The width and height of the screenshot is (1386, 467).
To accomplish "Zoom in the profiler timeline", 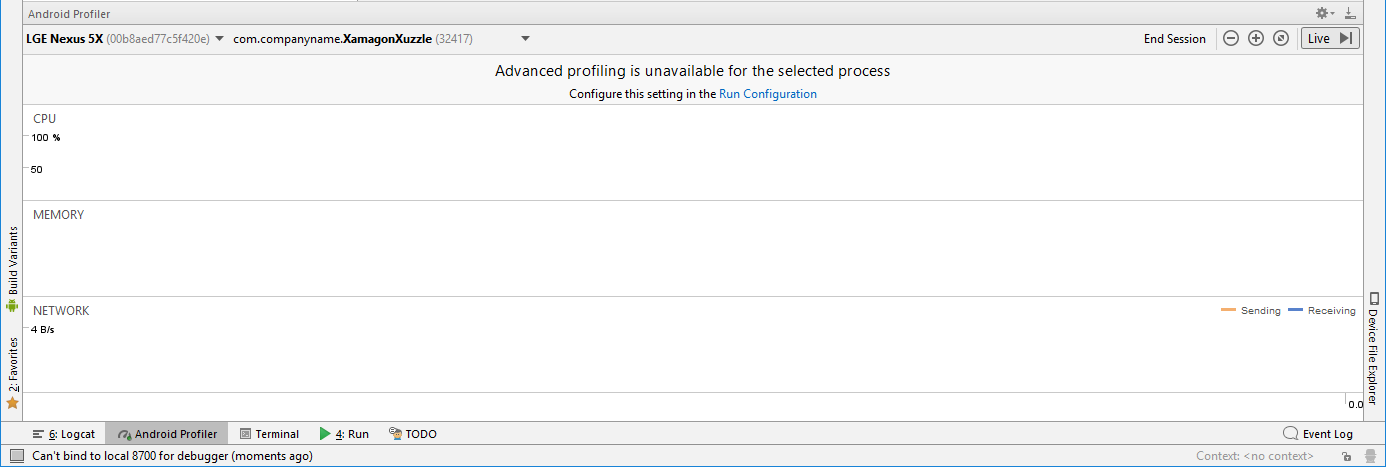I will (1256, 38).
